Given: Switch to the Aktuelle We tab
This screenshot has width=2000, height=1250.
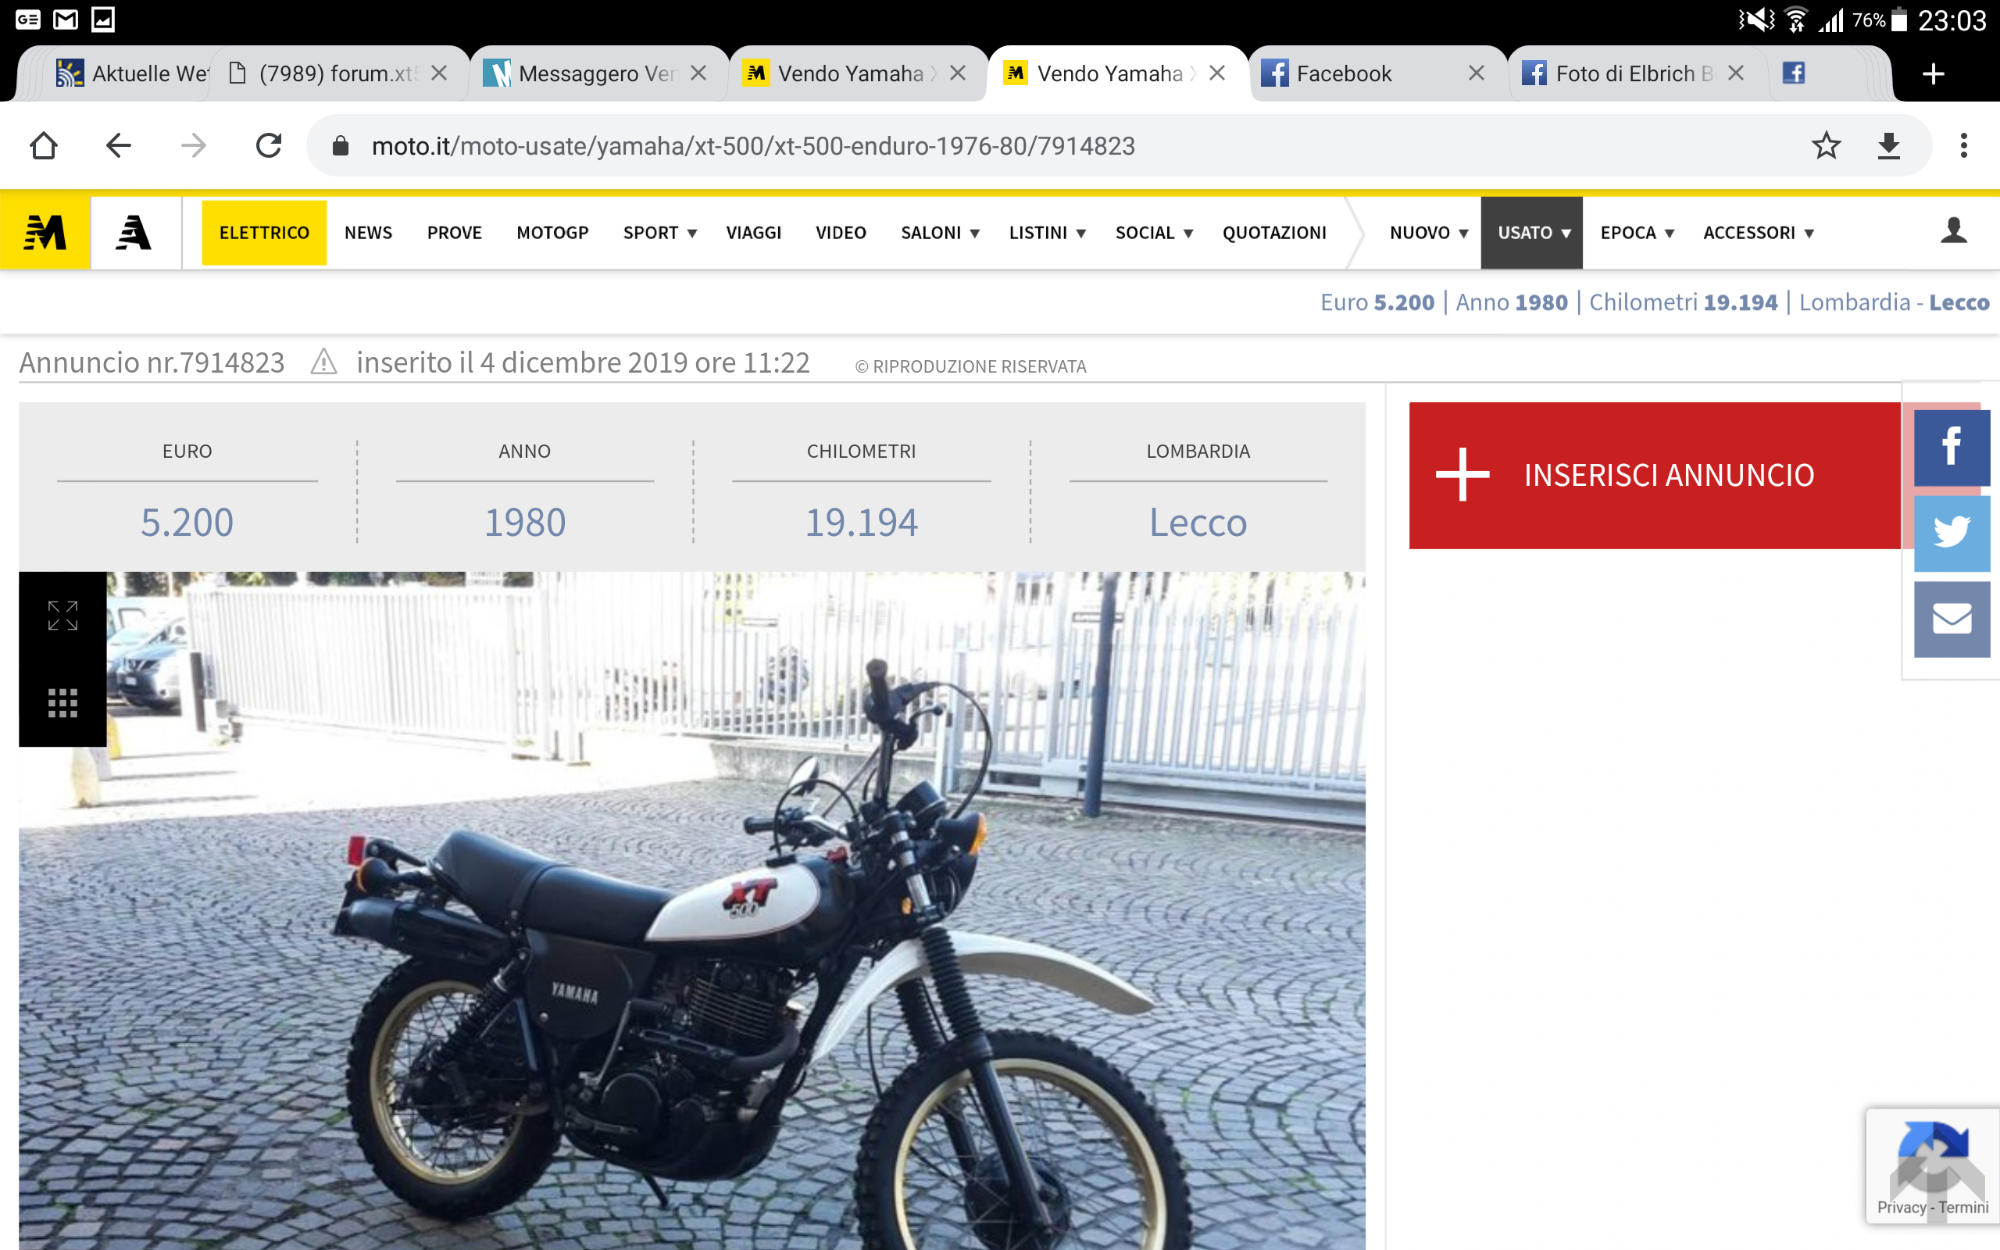Looking at the screenshot, I should [130, 73].
